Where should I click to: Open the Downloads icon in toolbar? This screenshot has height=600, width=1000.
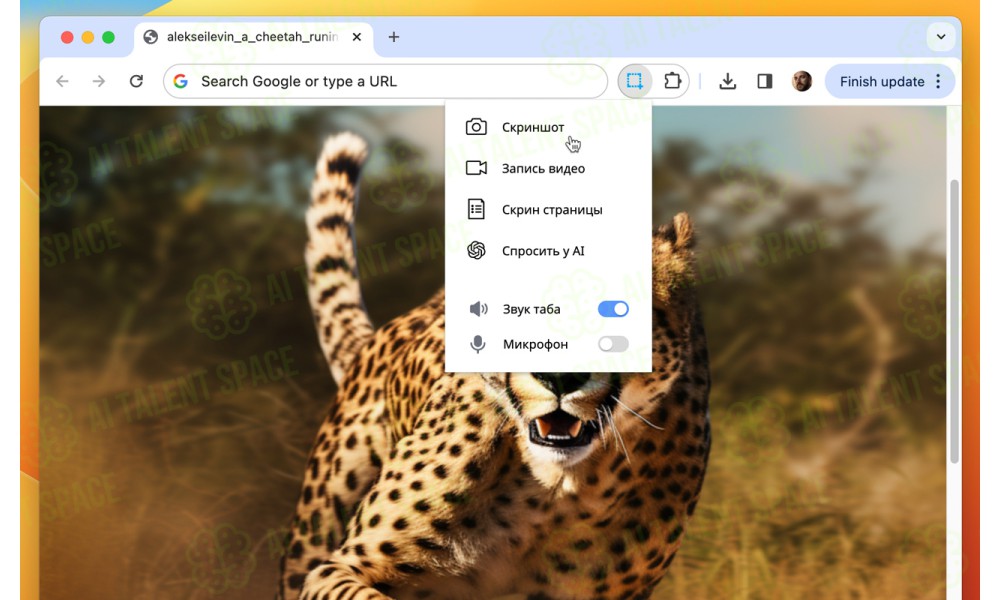[728, 82]
